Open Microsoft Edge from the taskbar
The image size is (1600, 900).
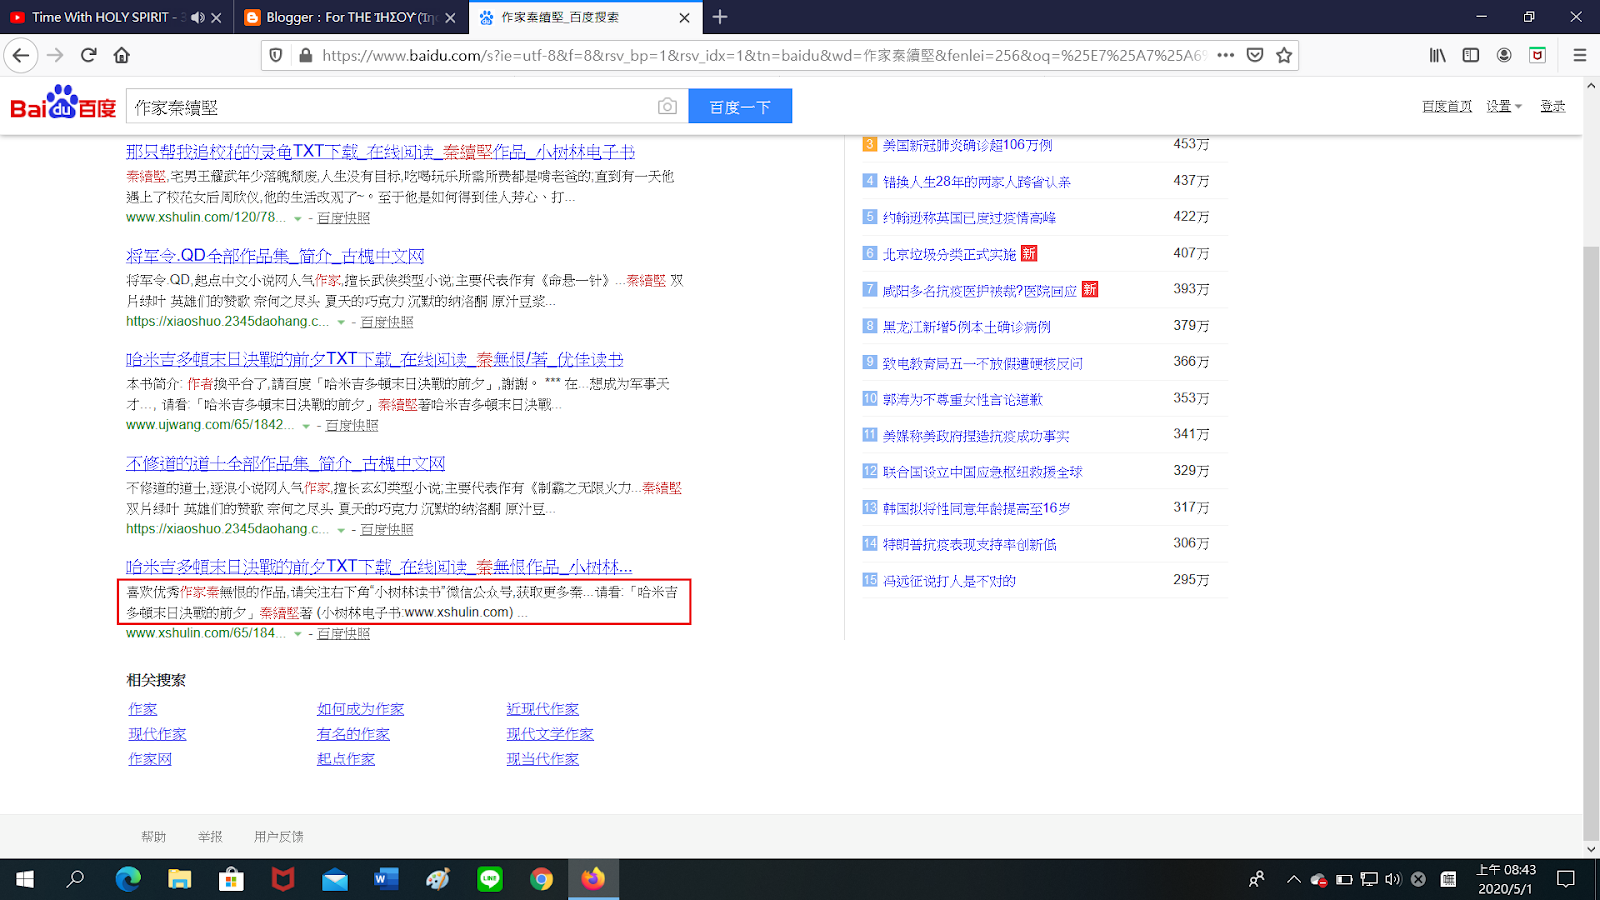coord(128,879)
